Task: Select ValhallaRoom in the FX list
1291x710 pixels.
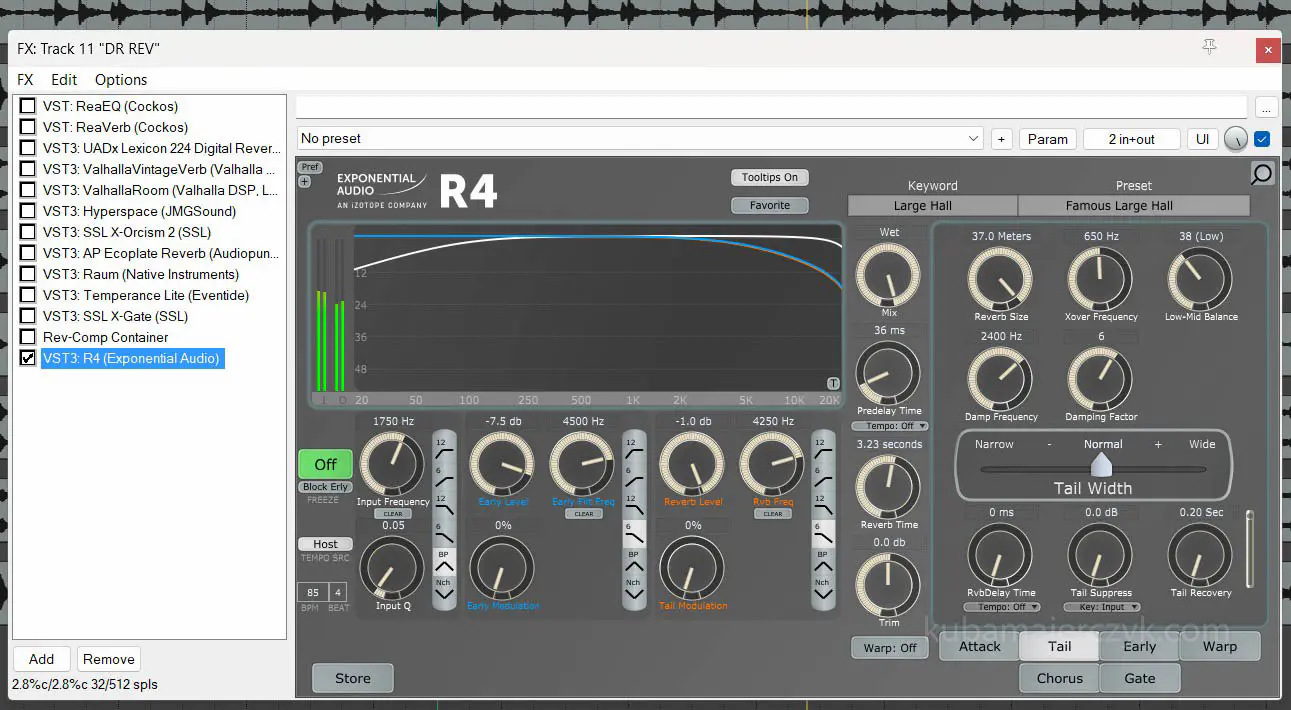Action: [160, 190]
